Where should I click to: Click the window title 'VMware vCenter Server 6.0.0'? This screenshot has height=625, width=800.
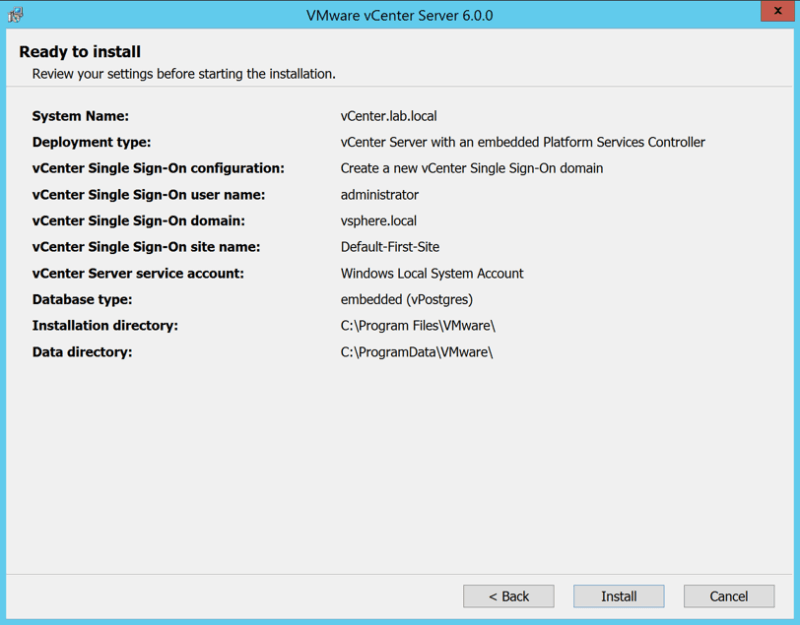tap(400, 16)
